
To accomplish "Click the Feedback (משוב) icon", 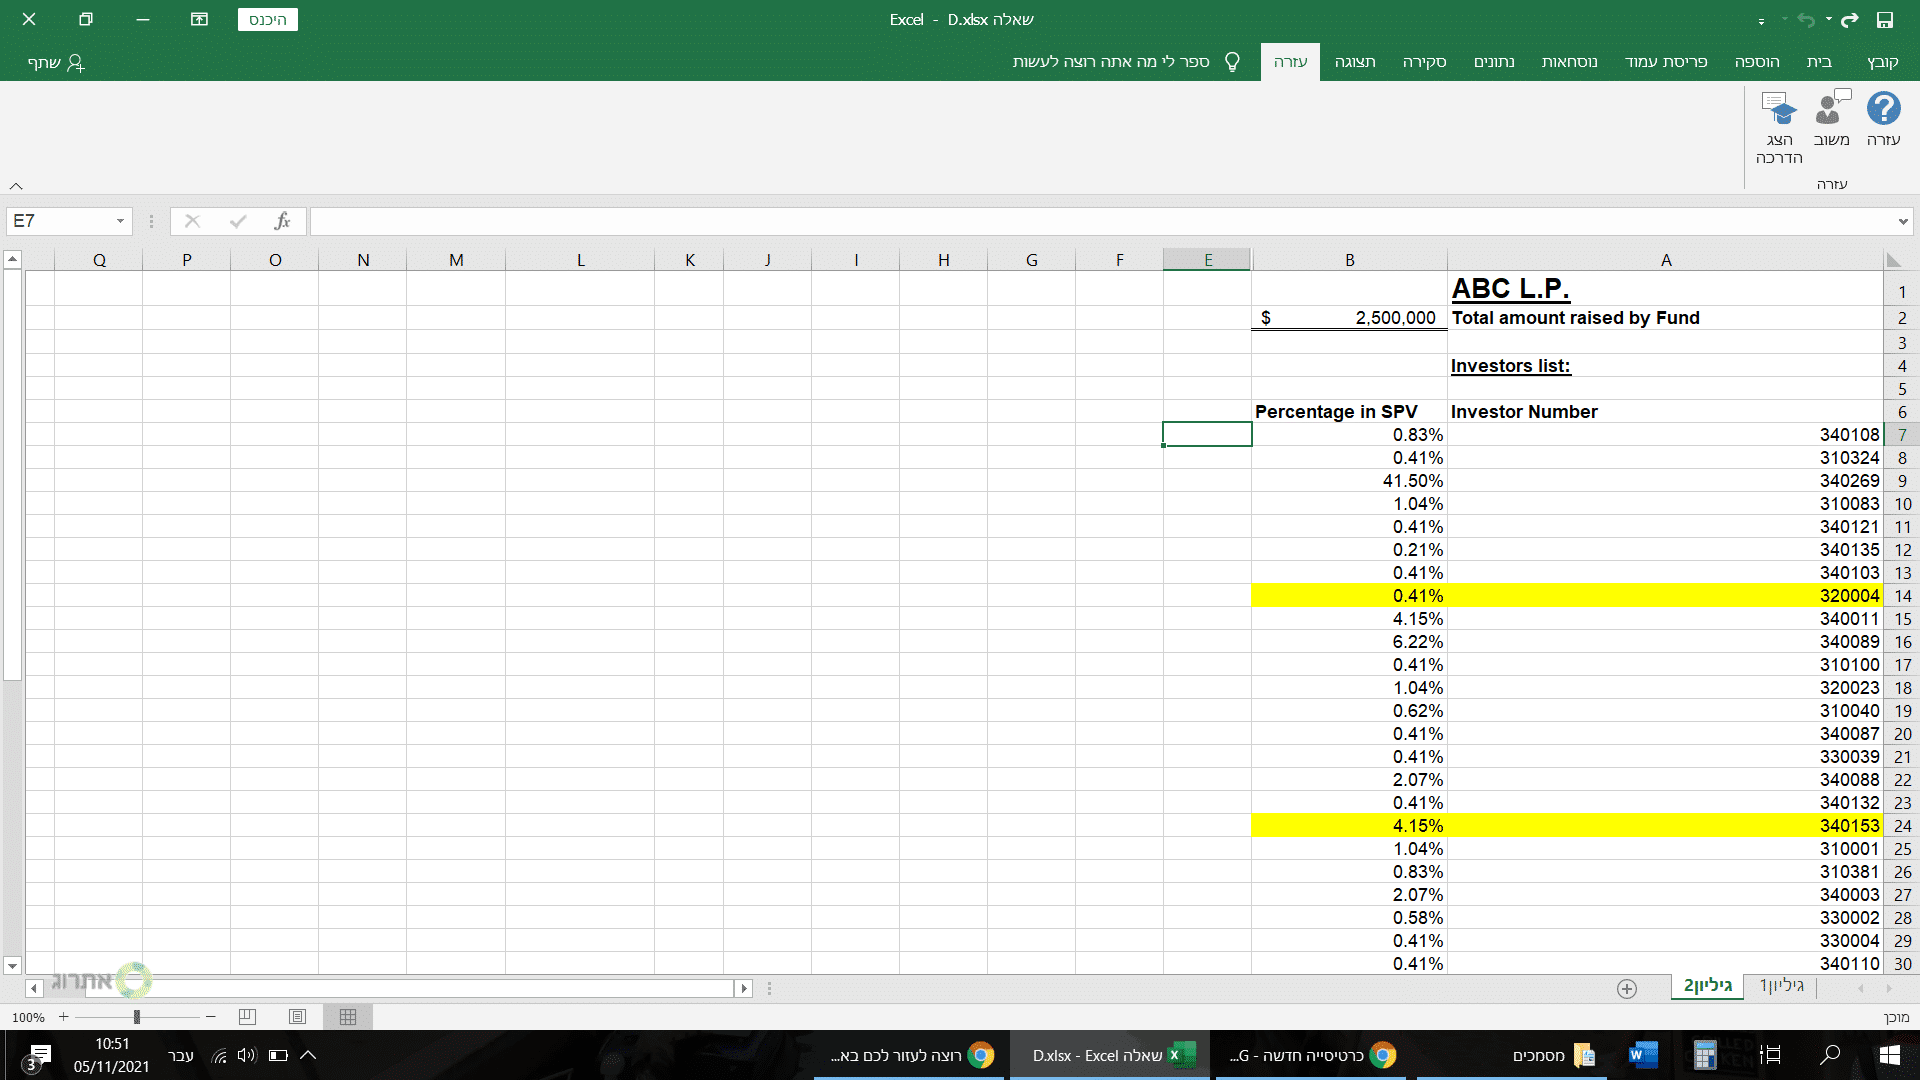I will [x=1831, y=109].
